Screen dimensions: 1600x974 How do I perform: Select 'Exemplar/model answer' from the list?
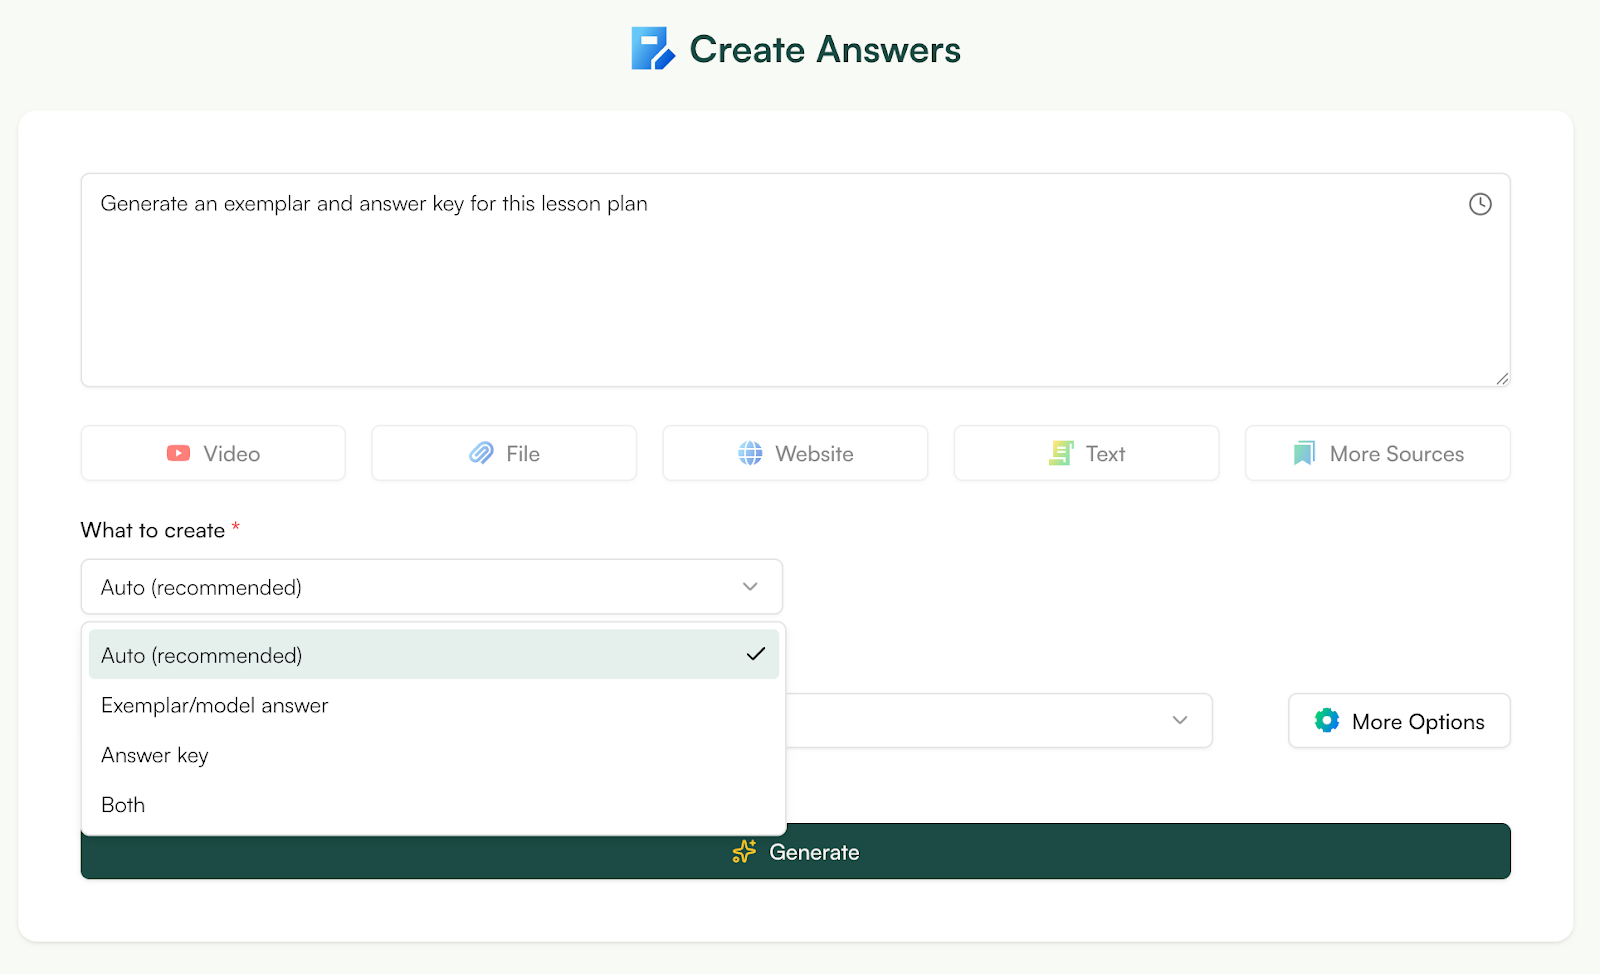(x=214, y=705)
